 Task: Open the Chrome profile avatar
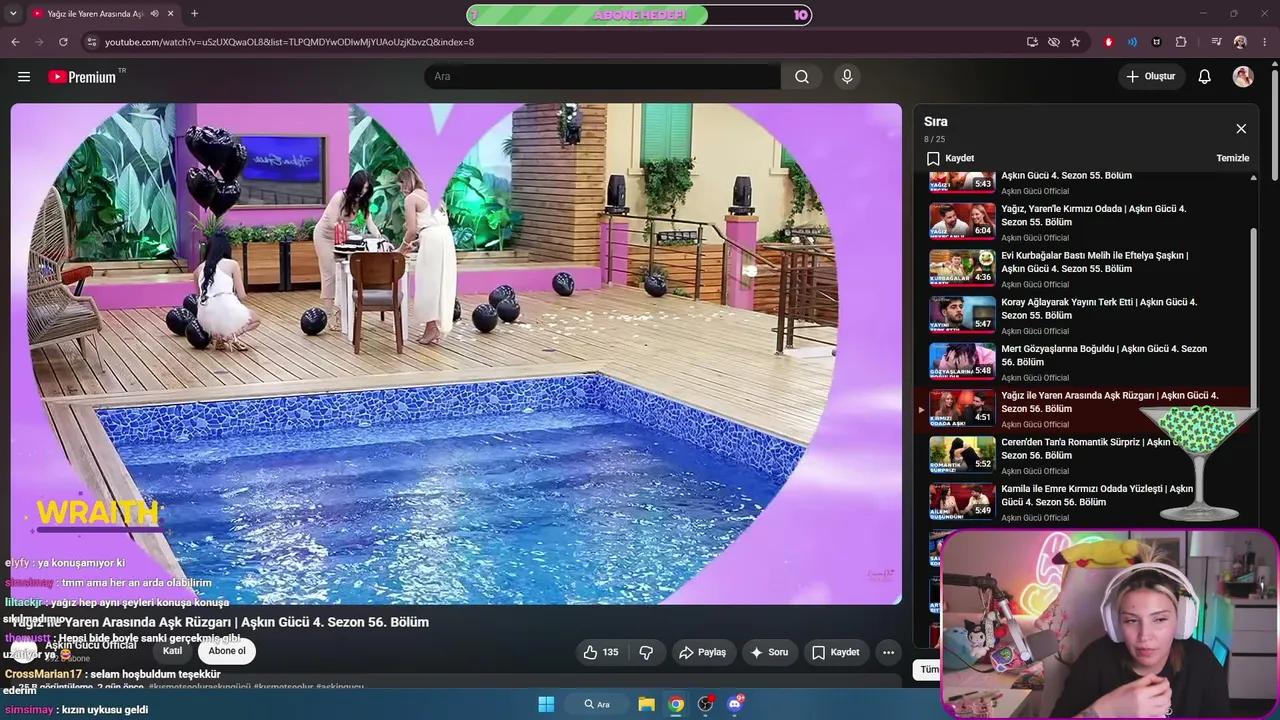[1240, 42]
